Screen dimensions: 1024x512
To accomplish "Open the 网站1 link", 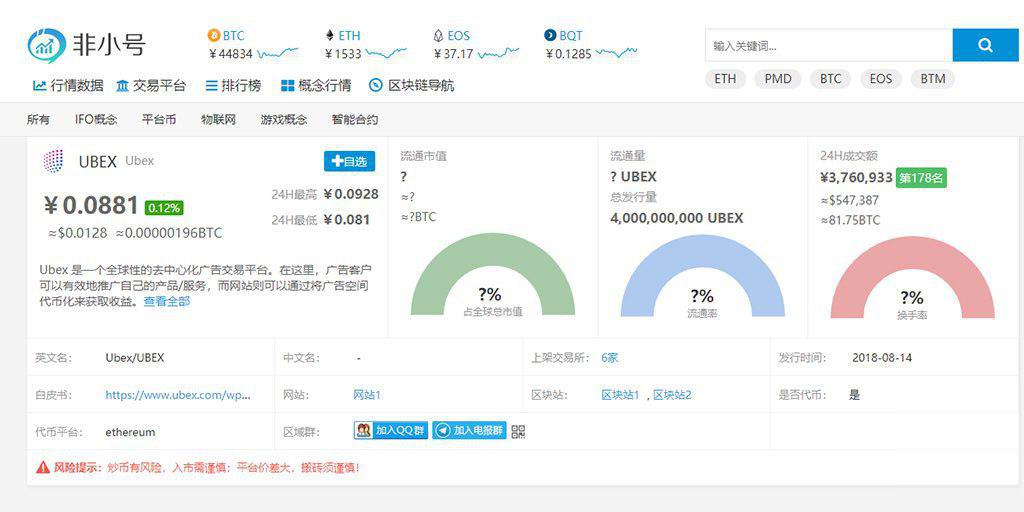I will [x=366, y=394].
